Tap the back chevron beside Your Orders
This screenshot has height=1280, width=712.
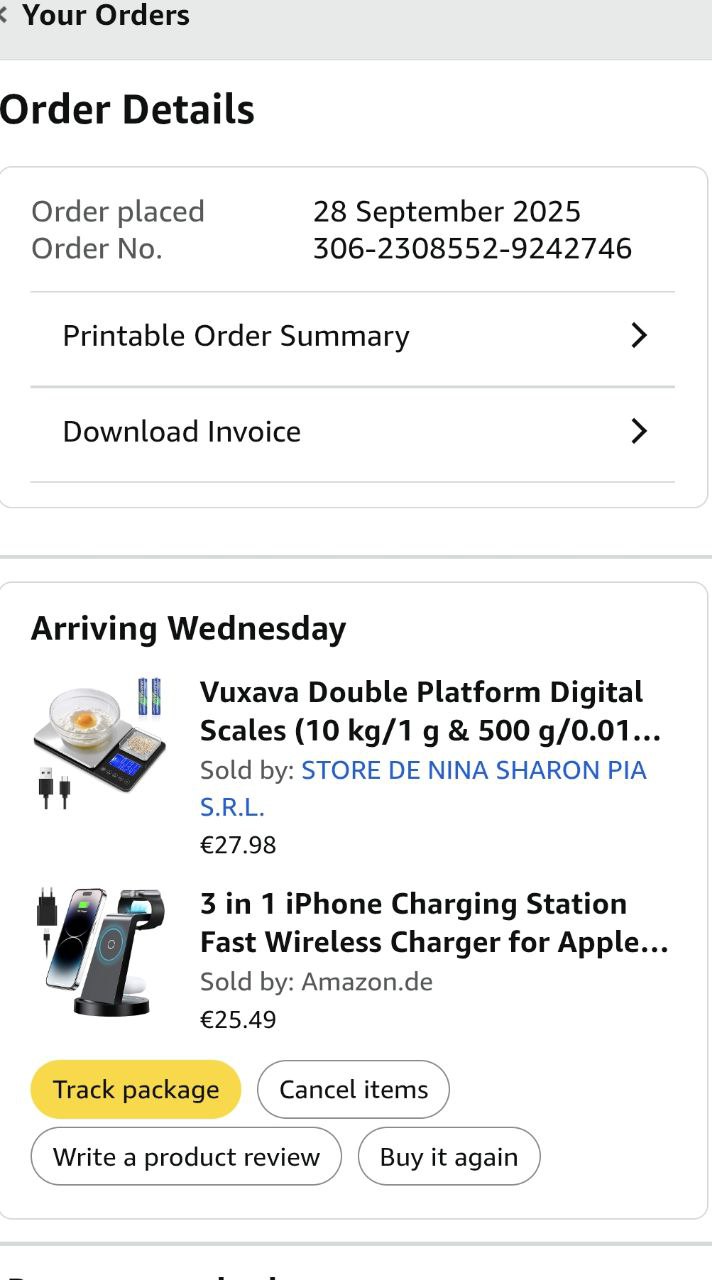coord(5,15)
